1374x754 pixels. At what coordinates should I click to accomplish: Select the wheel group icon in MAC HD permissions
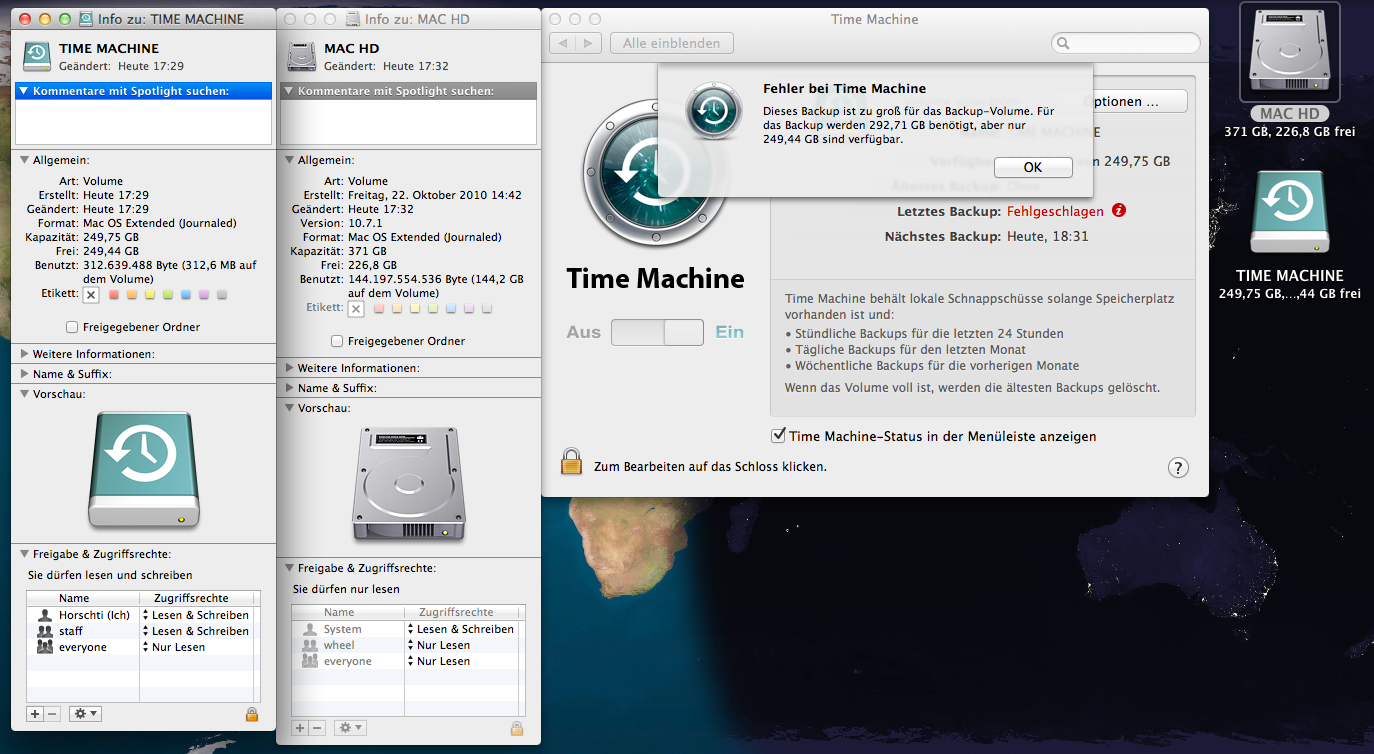coord(309,645)
